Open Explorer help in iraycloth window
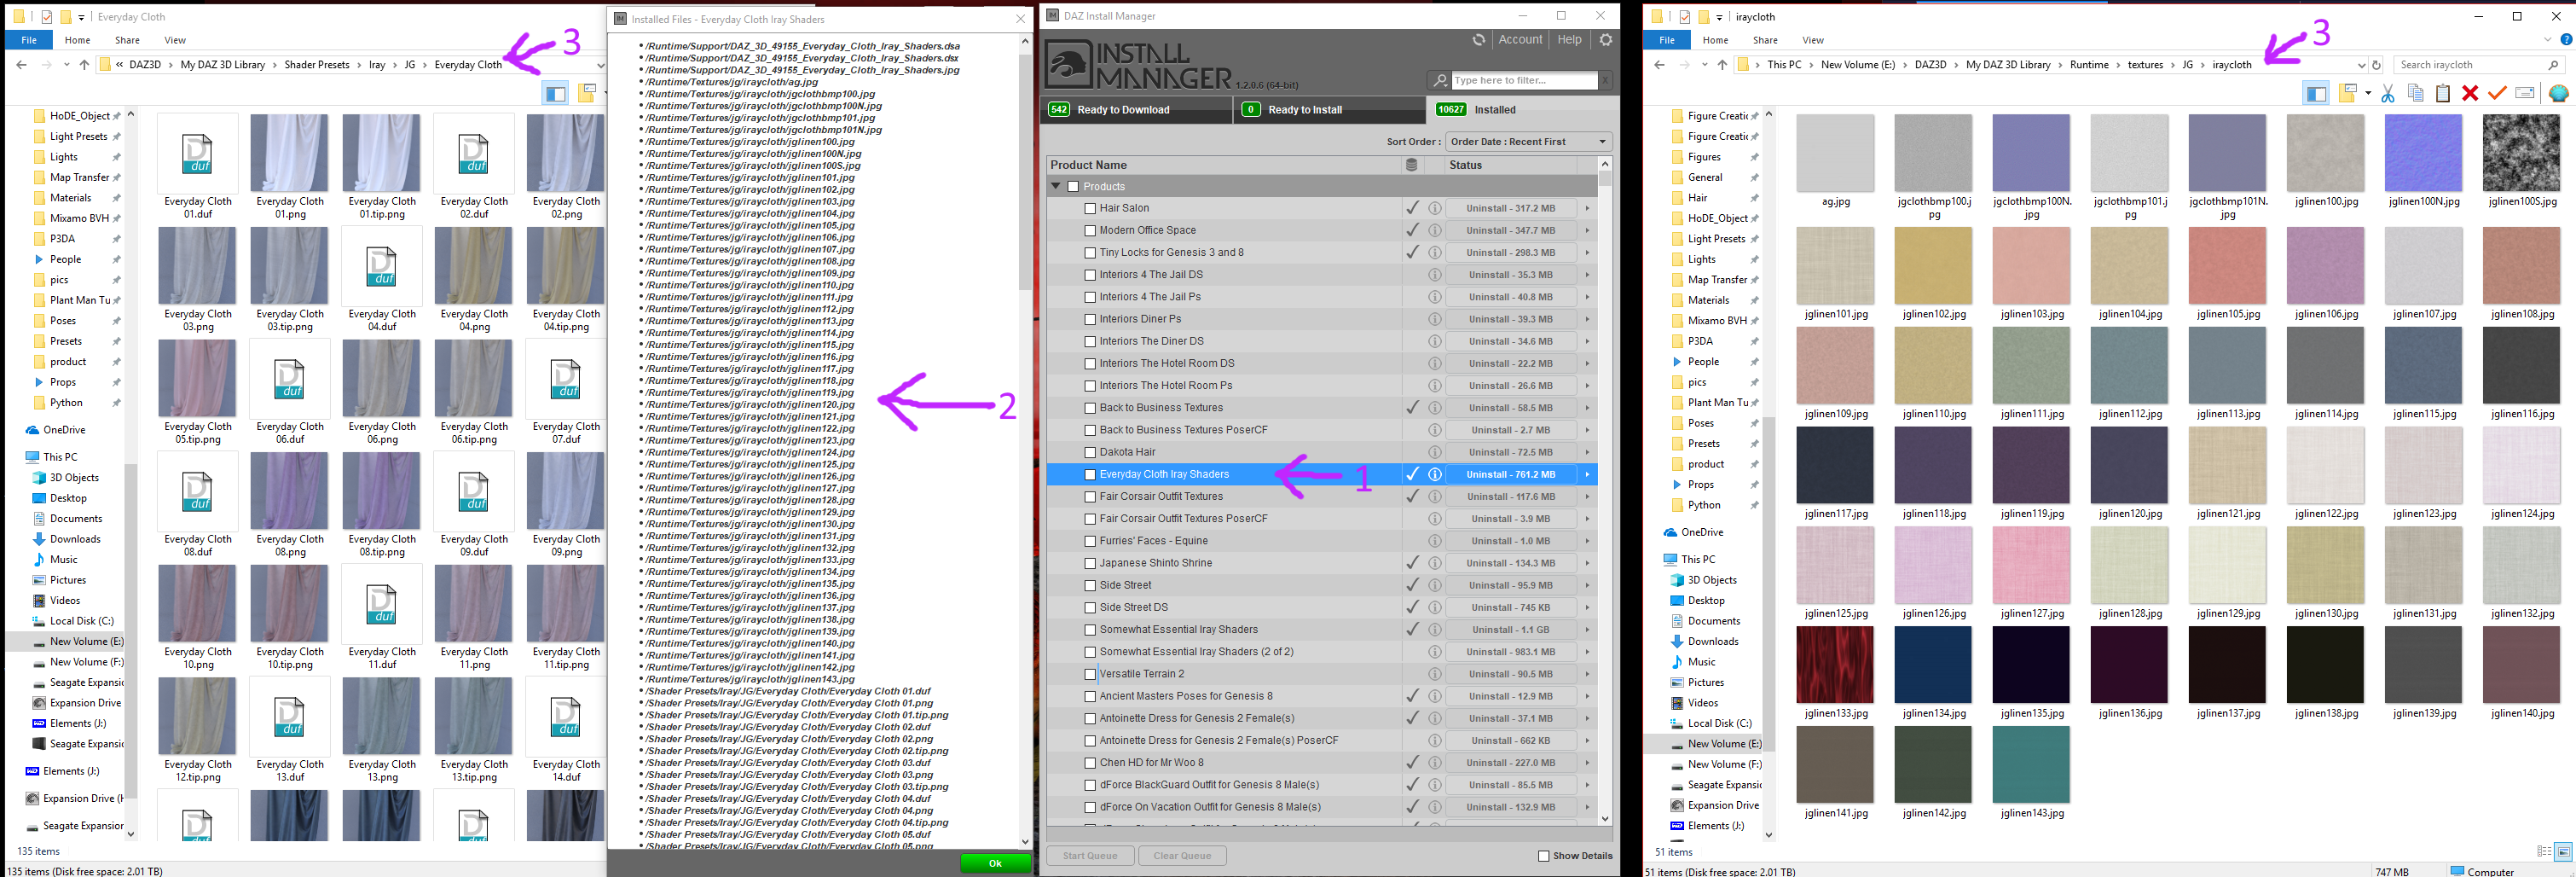2576x877 pixels. click(2566, 40)
